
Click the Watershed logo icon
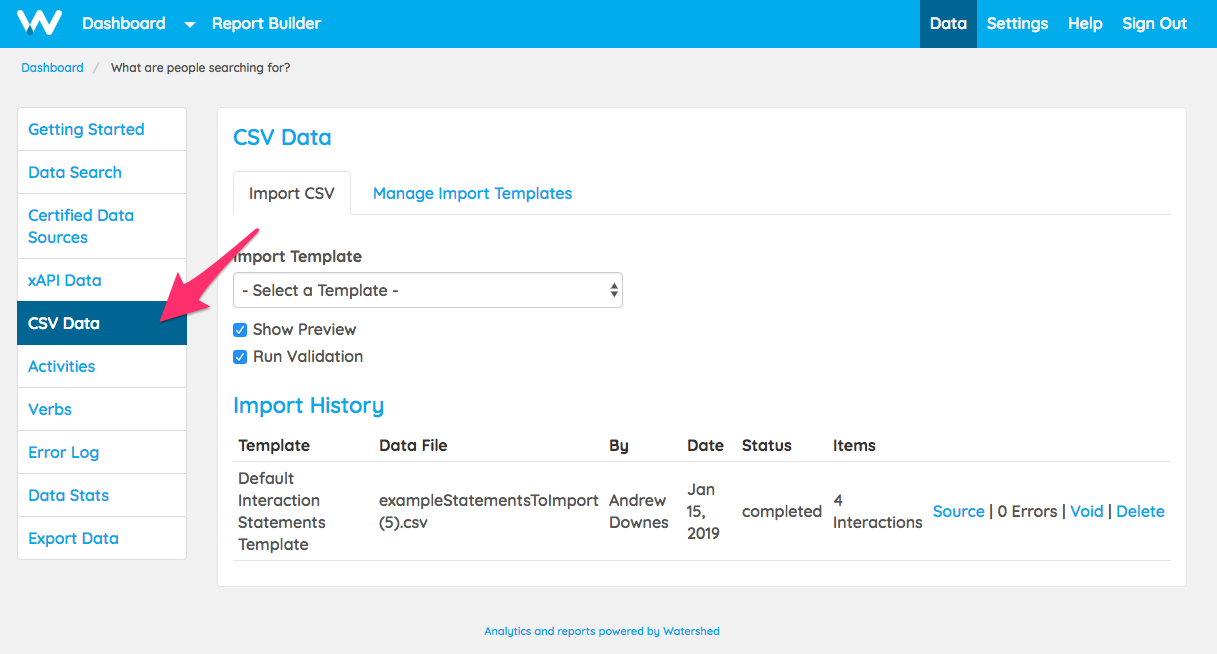[39, 23]
